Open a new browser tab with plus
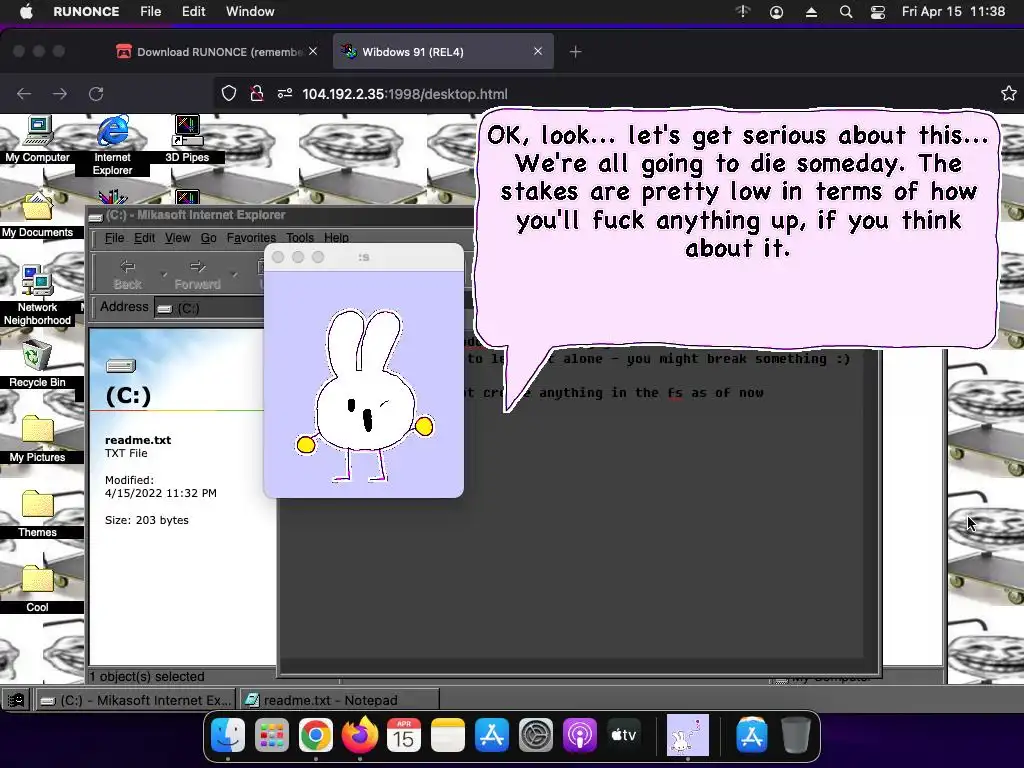1024x768 pixels. (575, 52)
